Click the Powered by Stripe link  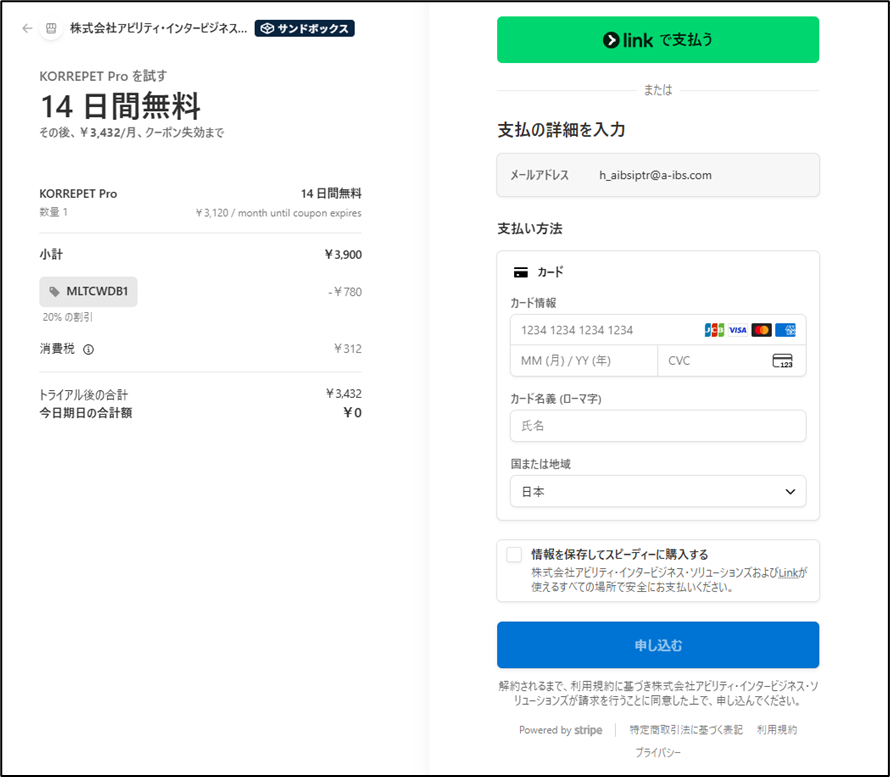pyautogui.click(x=560, y=730)
